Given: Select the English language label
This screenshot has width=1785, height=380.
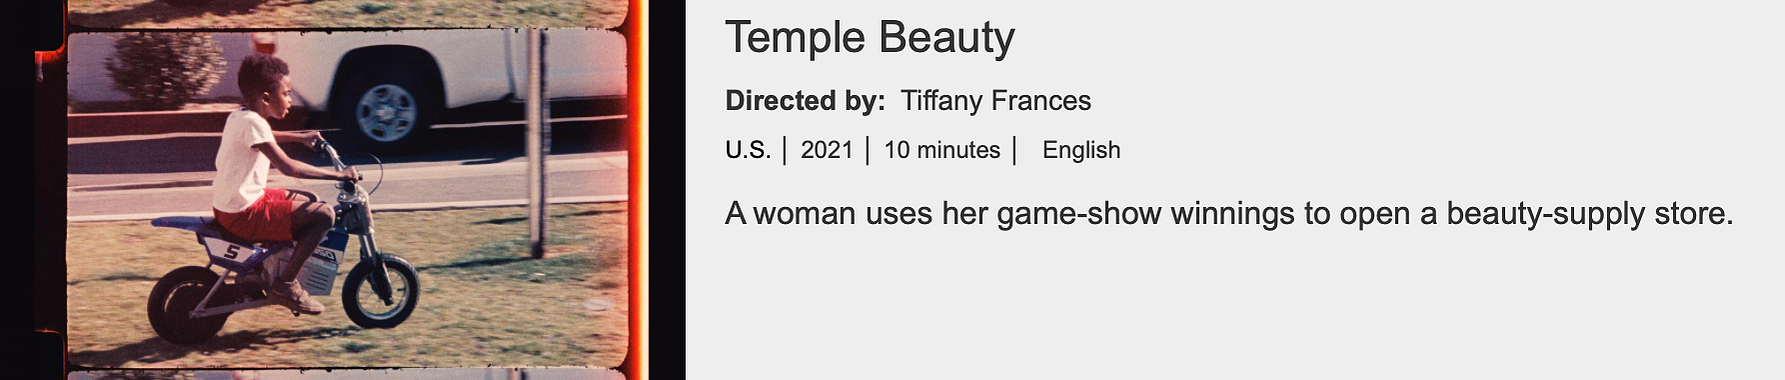Looking at the screenshot, I should (1081, 150).
